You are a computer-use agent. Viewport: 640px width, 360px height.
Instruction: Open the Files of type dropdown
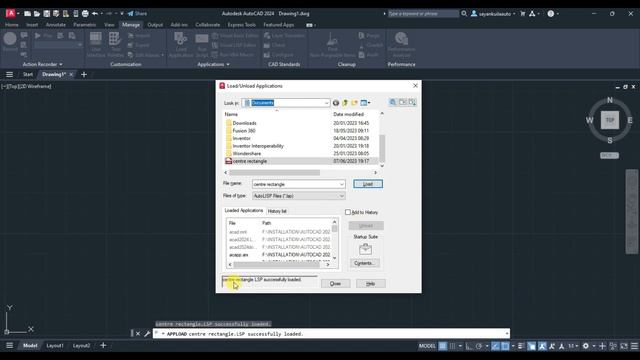click(299, 196)
